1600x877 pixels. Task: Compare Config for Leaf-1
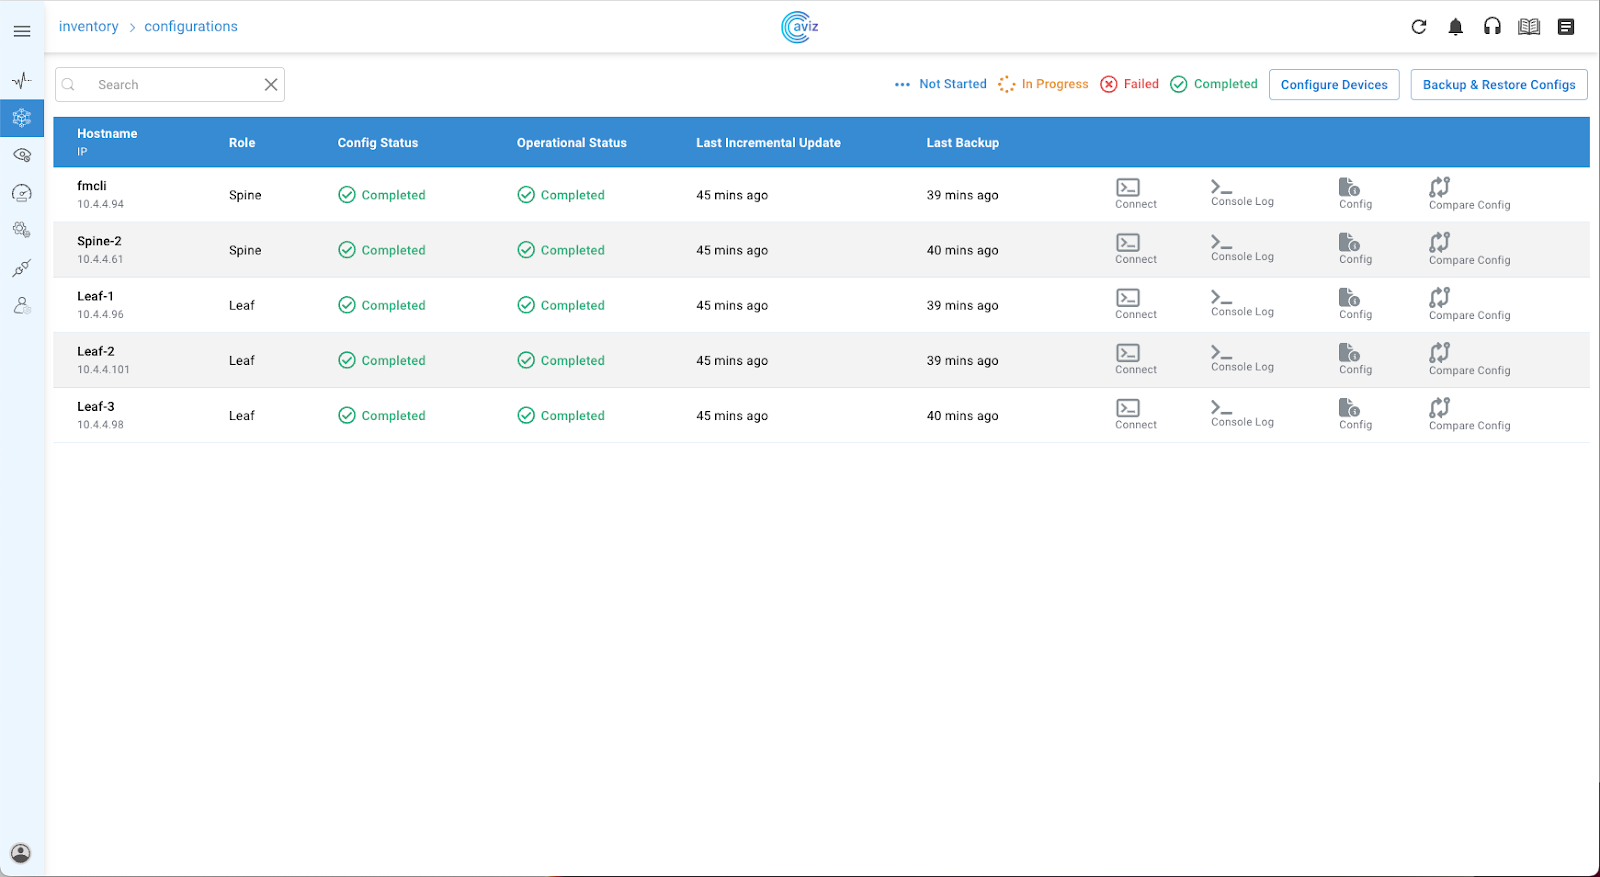point(1469,304)
